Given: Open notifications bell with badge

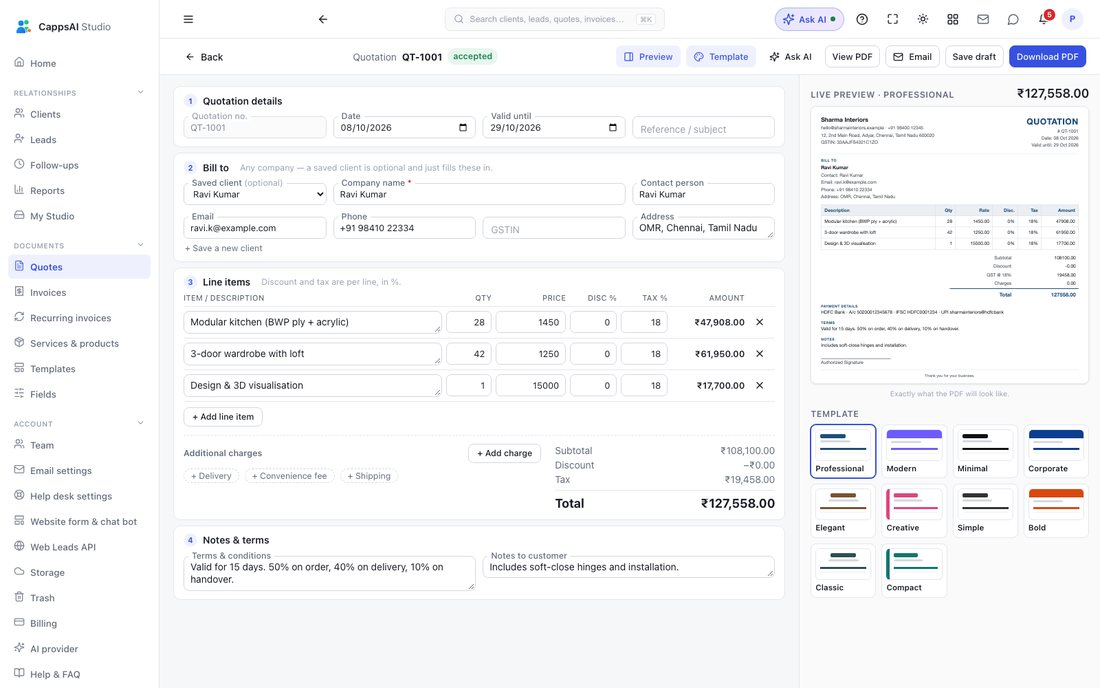Looking at the screenshot, I should coord(1044,19).
